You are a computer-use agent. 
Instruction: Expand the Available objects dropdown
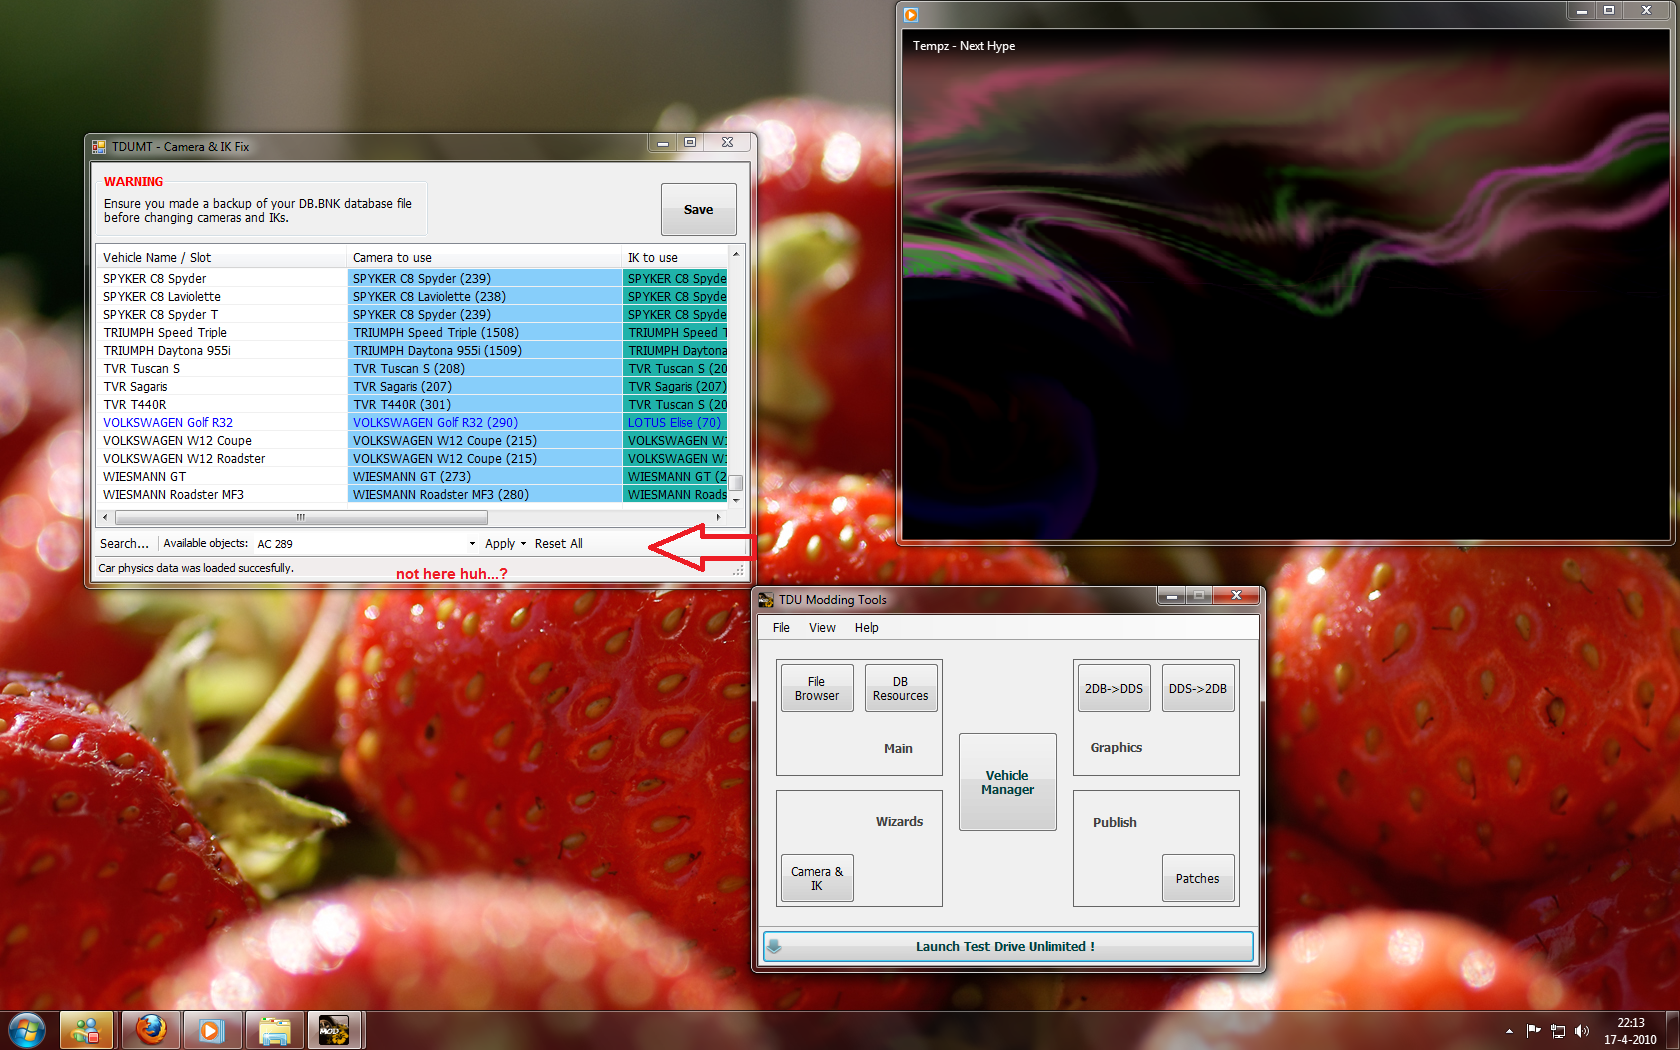point(472,544)
